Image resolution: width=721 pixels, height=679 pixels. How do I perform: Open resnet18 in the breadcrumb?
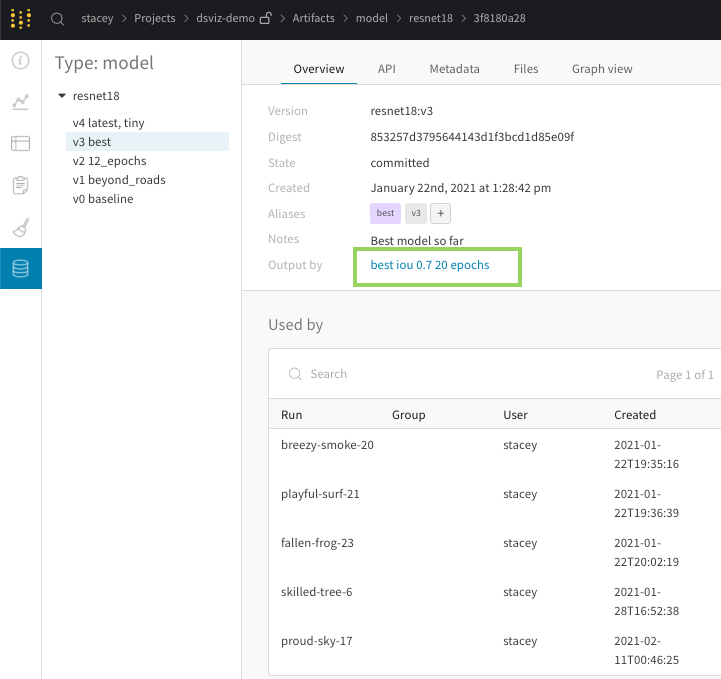coord(430,18)
